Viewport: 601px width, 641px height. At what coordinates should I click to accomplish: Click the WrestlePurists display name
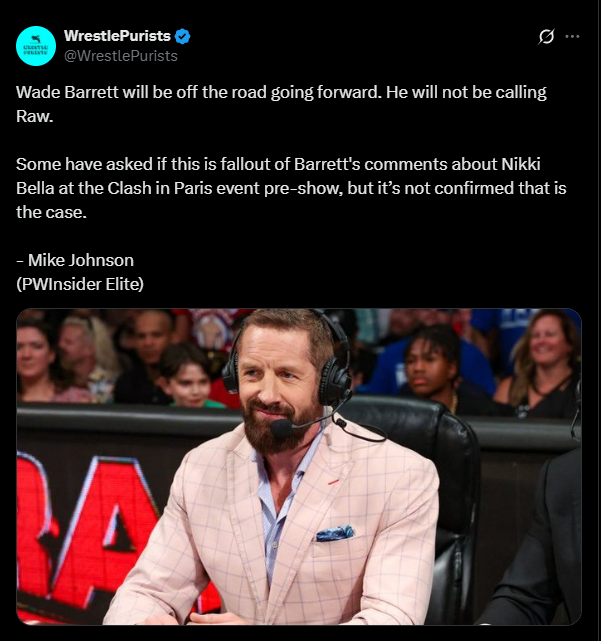[117, 36]
